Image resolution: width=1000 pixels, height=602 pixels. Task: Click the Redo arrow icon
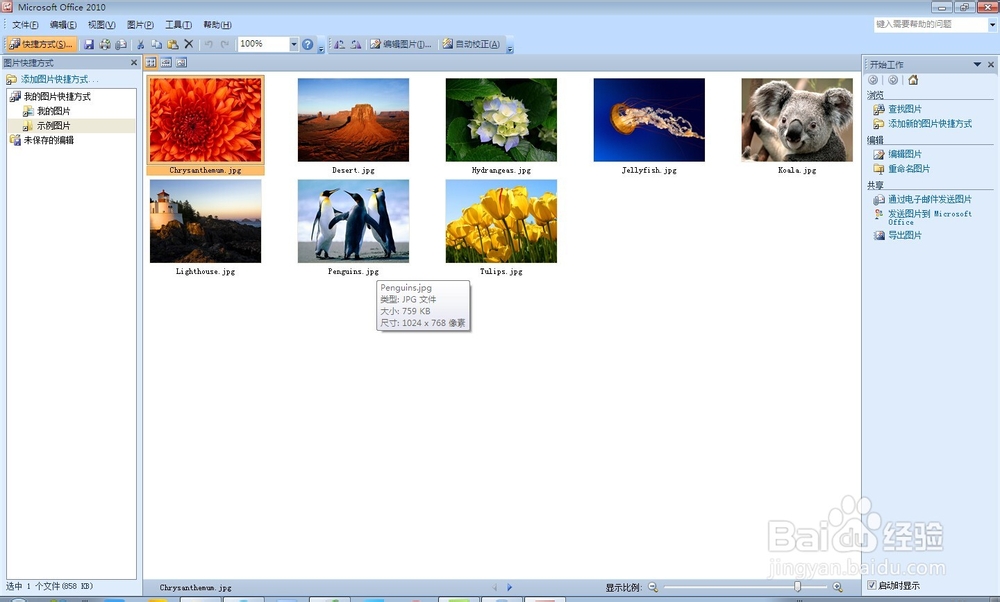tap(224, 44)
